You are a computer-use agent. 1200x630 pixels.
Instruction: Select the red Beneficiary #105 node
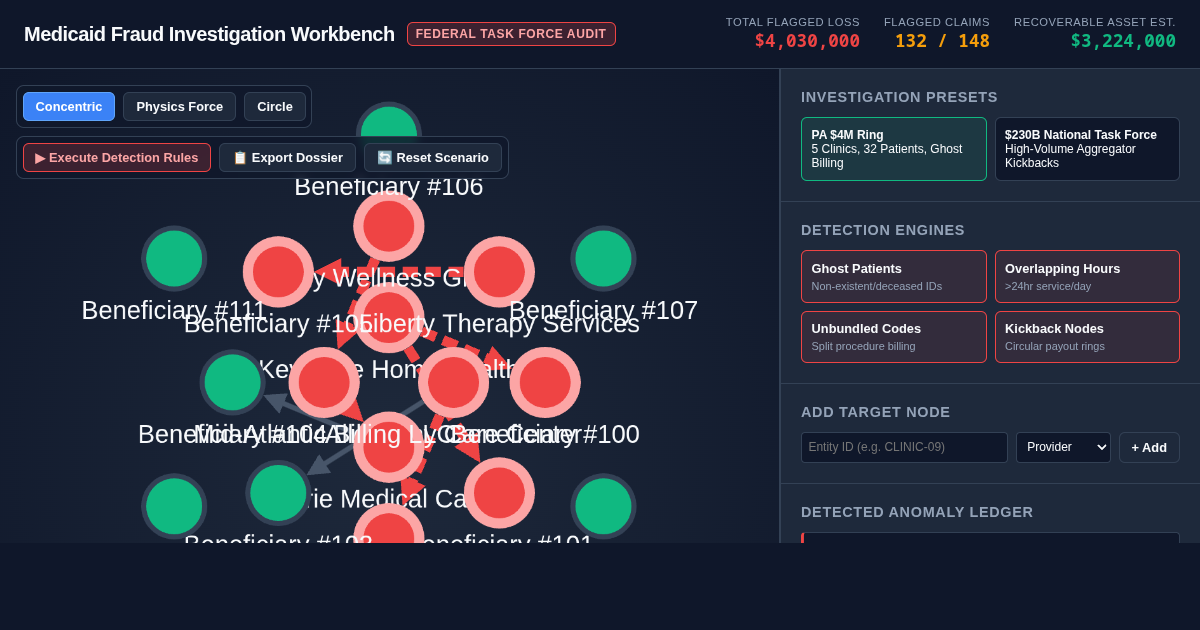[x=278, y=272]
